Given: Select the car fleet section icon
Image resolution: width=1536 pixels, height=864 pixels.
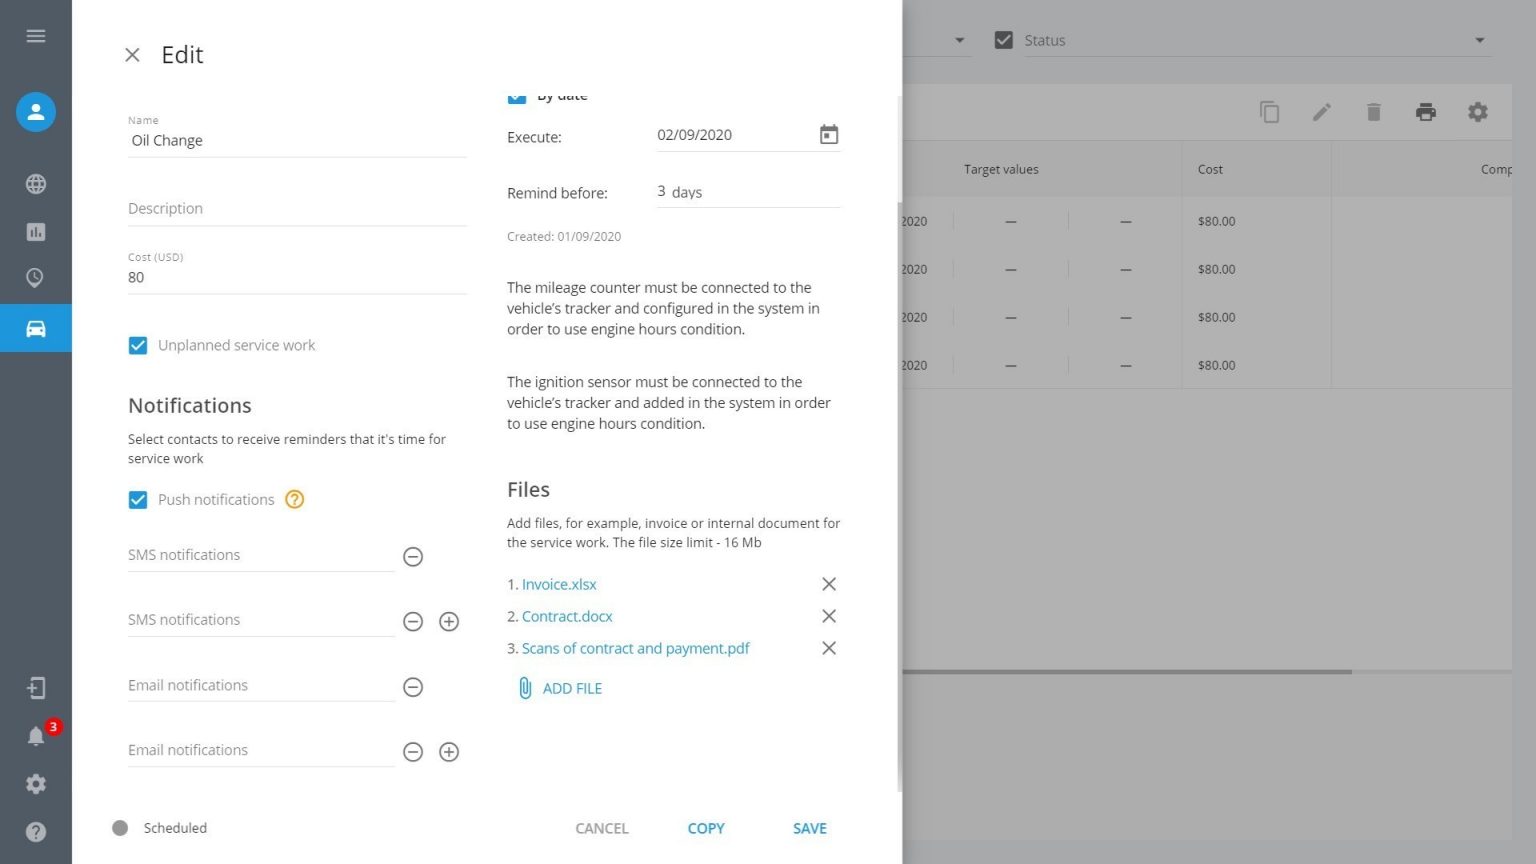Looking at the screenshot, I should [x=36, y=328].
